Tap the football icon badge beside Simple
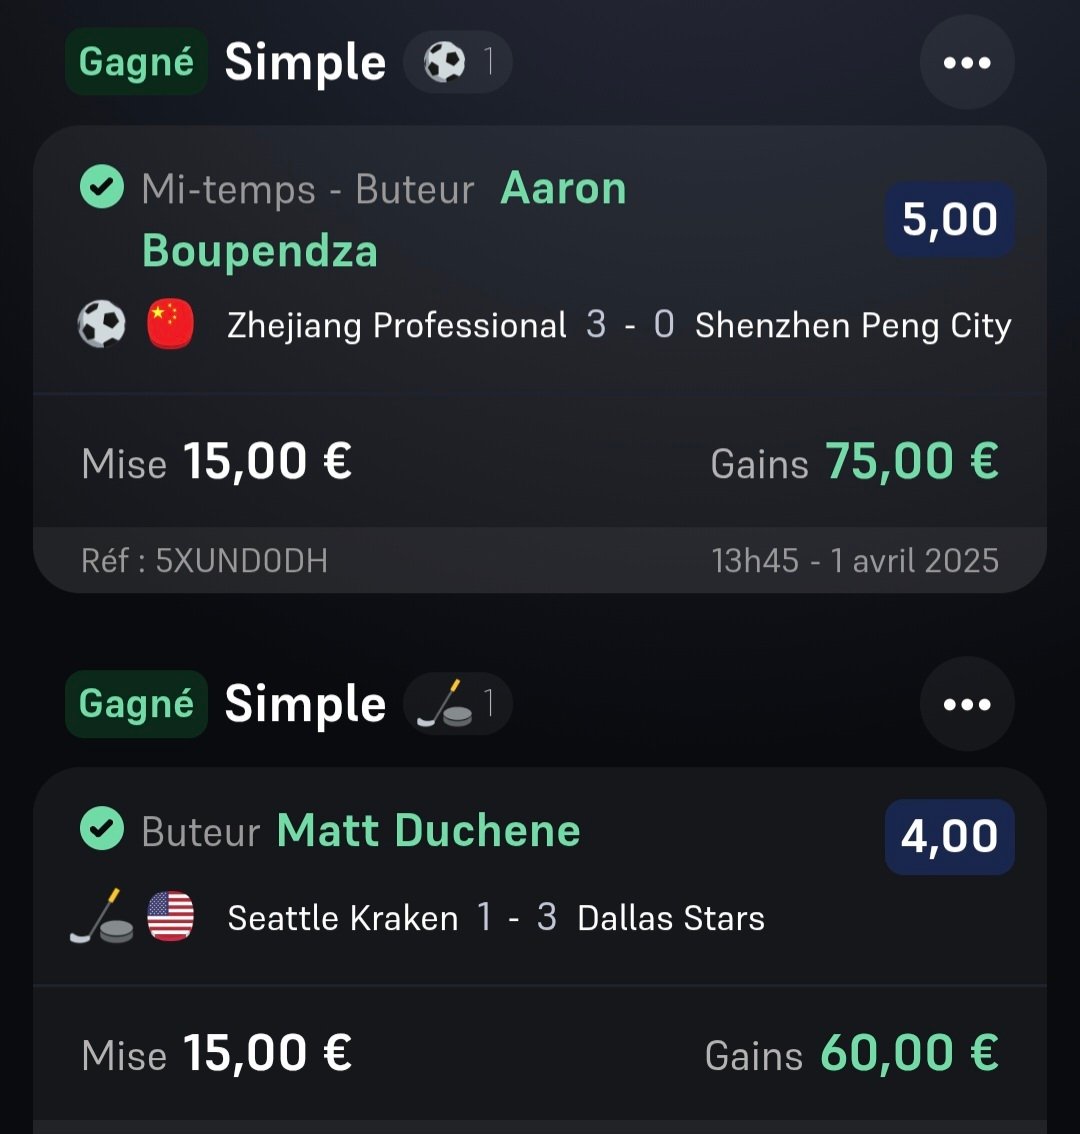 458,61
